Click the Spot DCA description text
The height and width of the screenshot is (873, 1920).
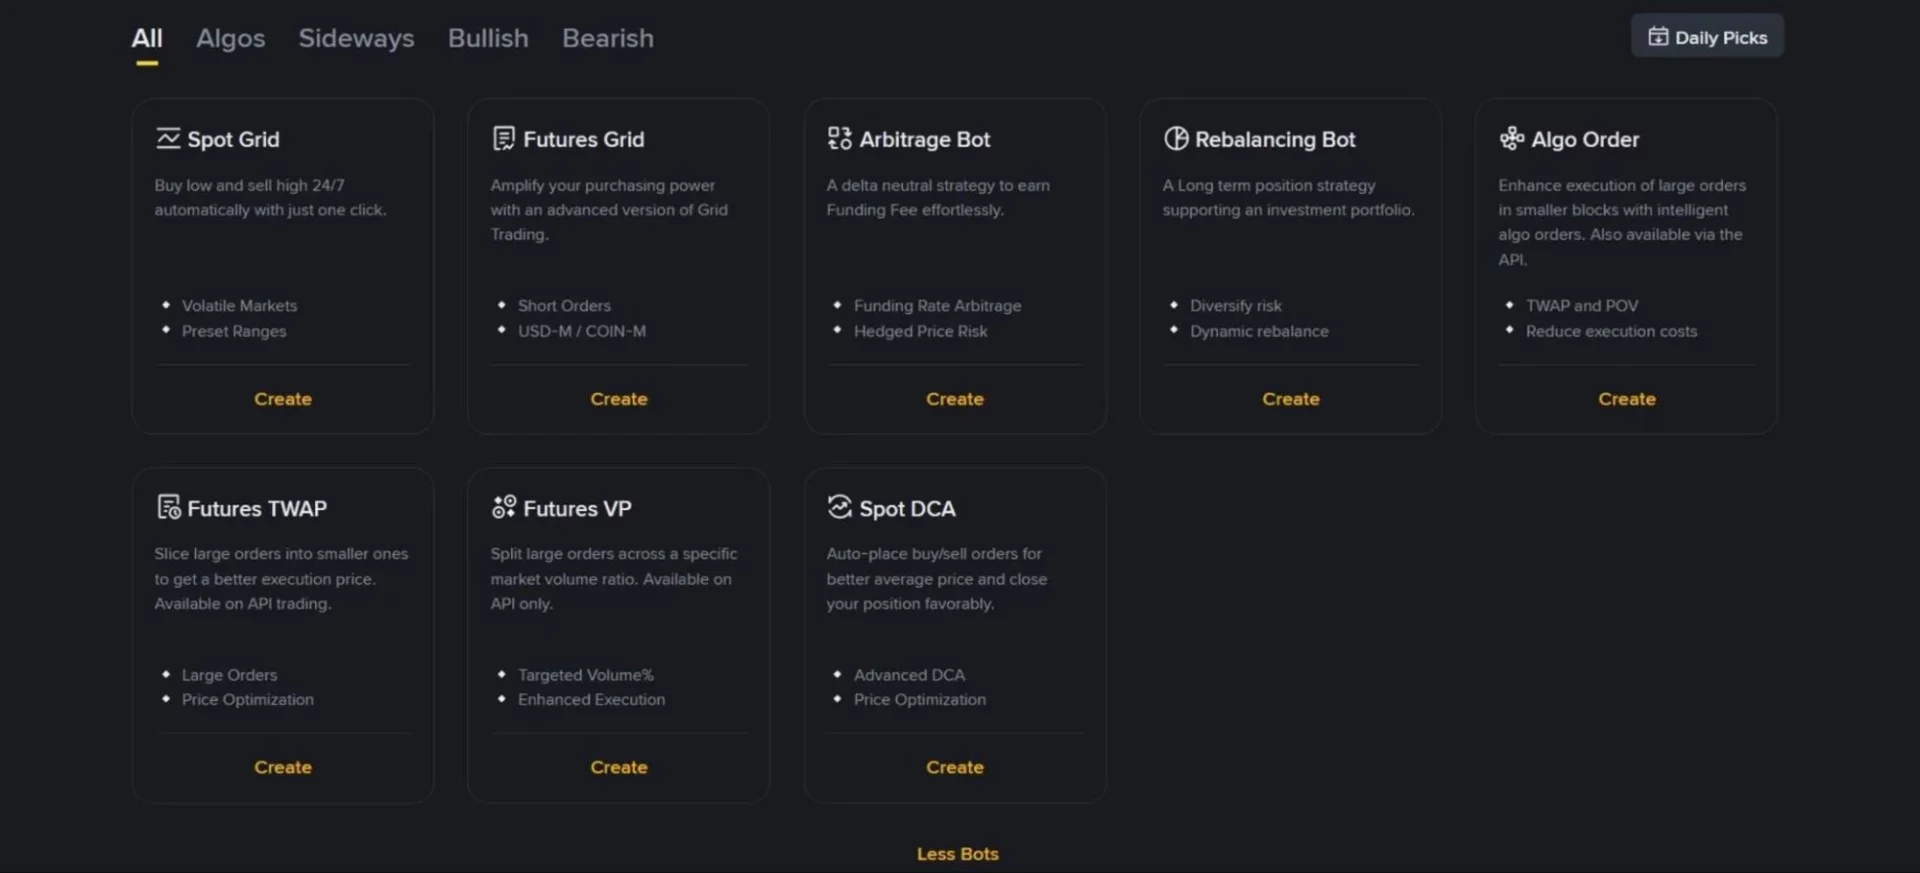point(937,578)
